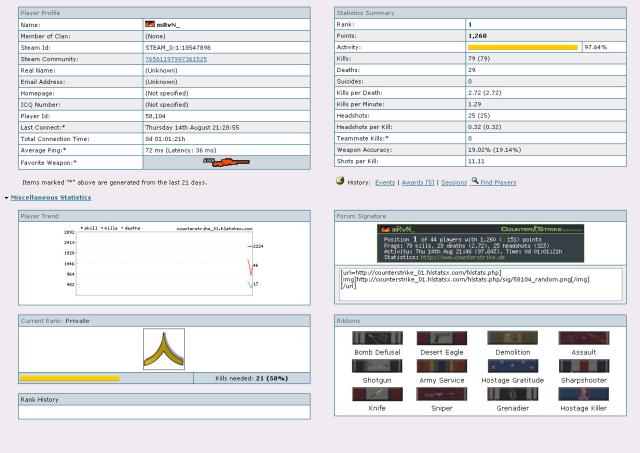Click the Private rank chevron badge
The image size is (640, 453).
pyautogui.click(x=163, y=349)
